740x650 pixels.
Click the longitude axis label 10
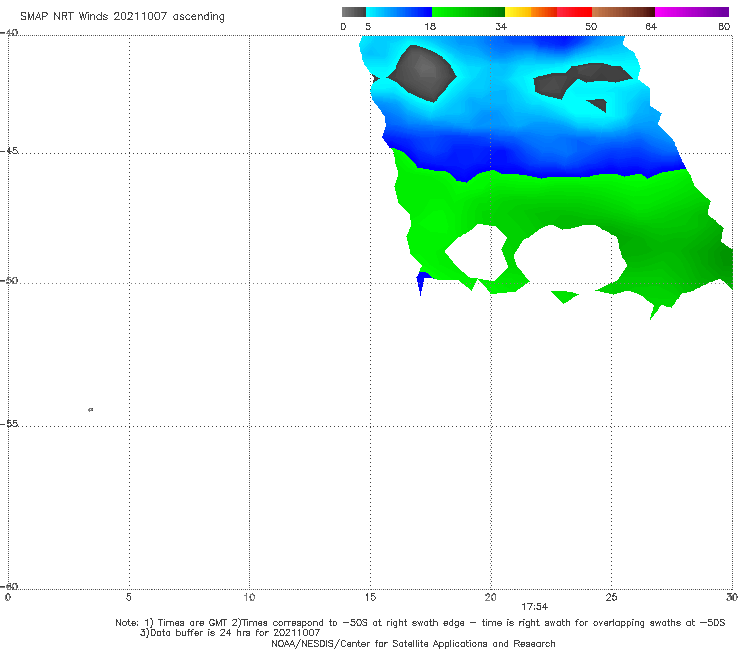pyautogui.click(x=249, y=597)
